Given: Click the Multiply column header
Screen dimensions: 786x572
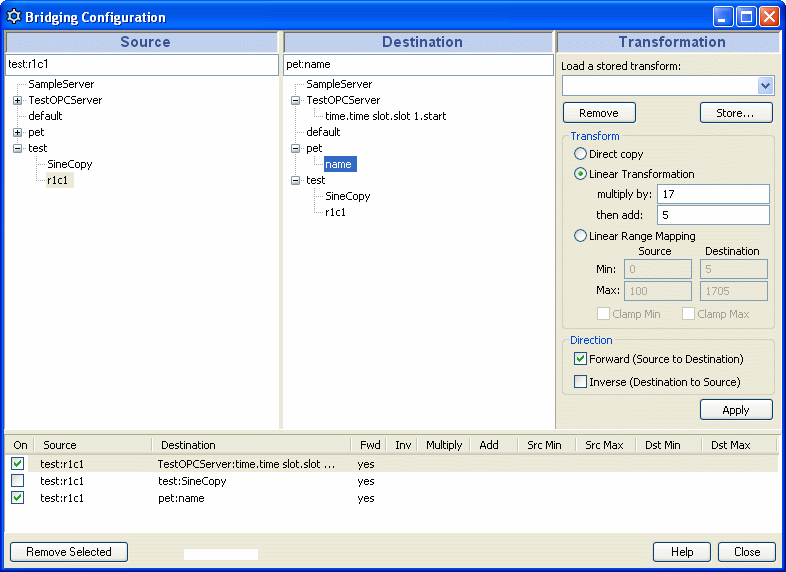Looking at the screenshot, I should tap(444, 445).
